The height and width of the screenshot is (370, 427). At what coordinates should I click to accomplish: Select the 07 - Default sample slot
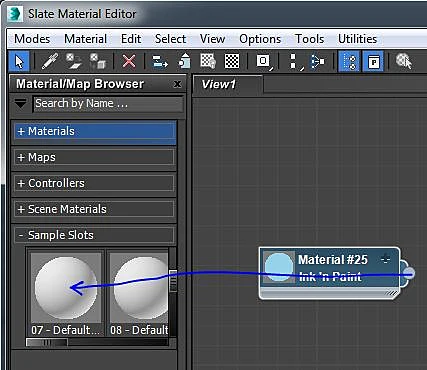click(66, 293)
